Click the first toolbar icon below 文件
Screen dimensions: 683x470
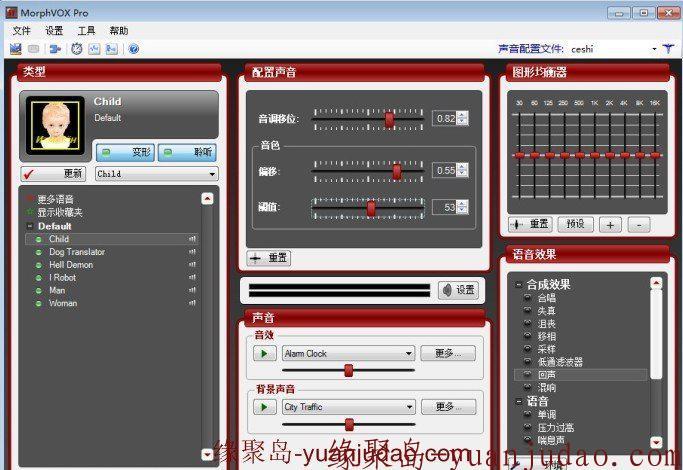tap(16, 49)
